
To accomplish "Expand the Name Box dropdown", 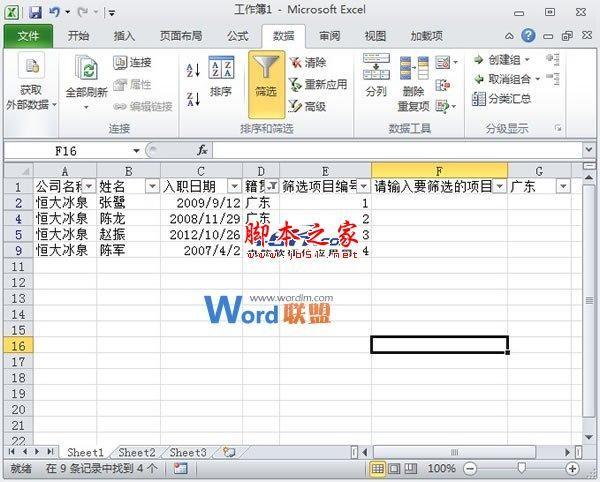I will pos(136,151).
